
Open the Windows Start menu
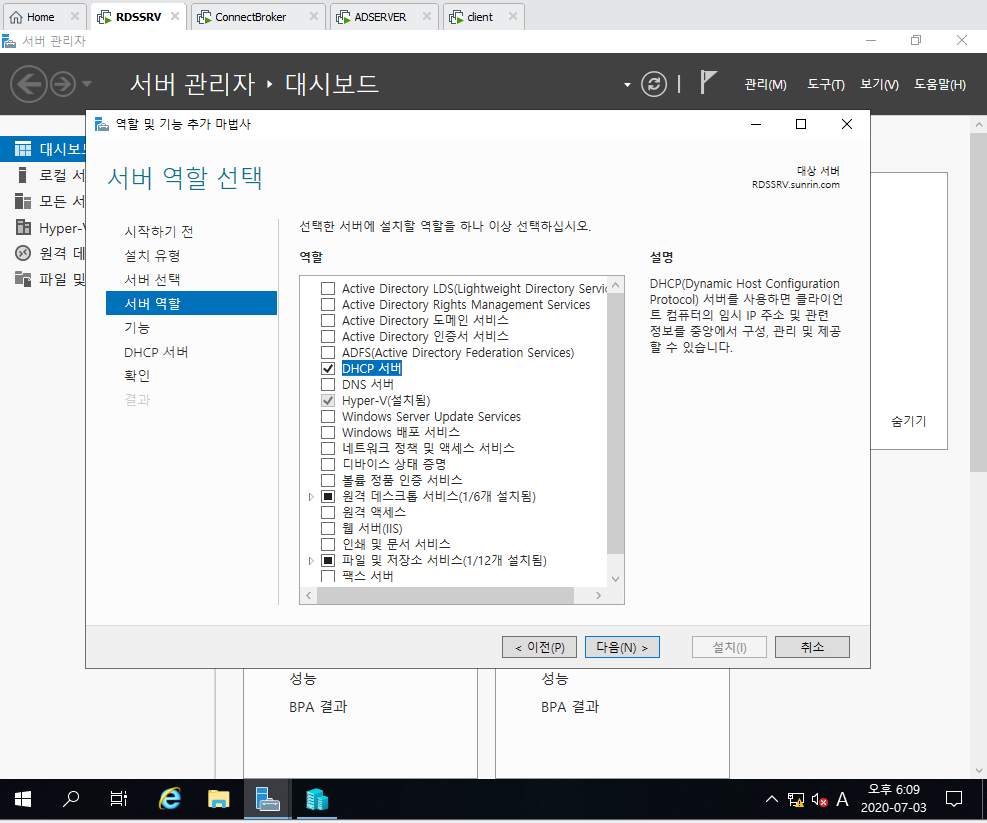tap(23, 800)
